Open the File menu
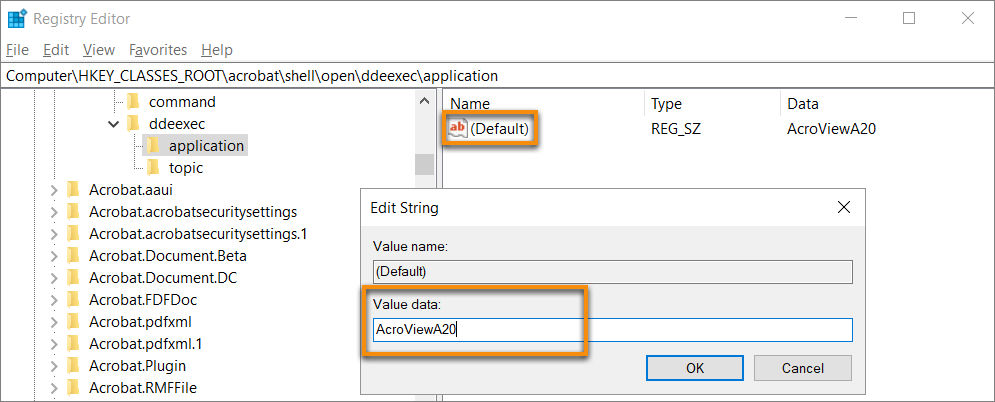This screenshot has height=402, width=995. point(18,49)
